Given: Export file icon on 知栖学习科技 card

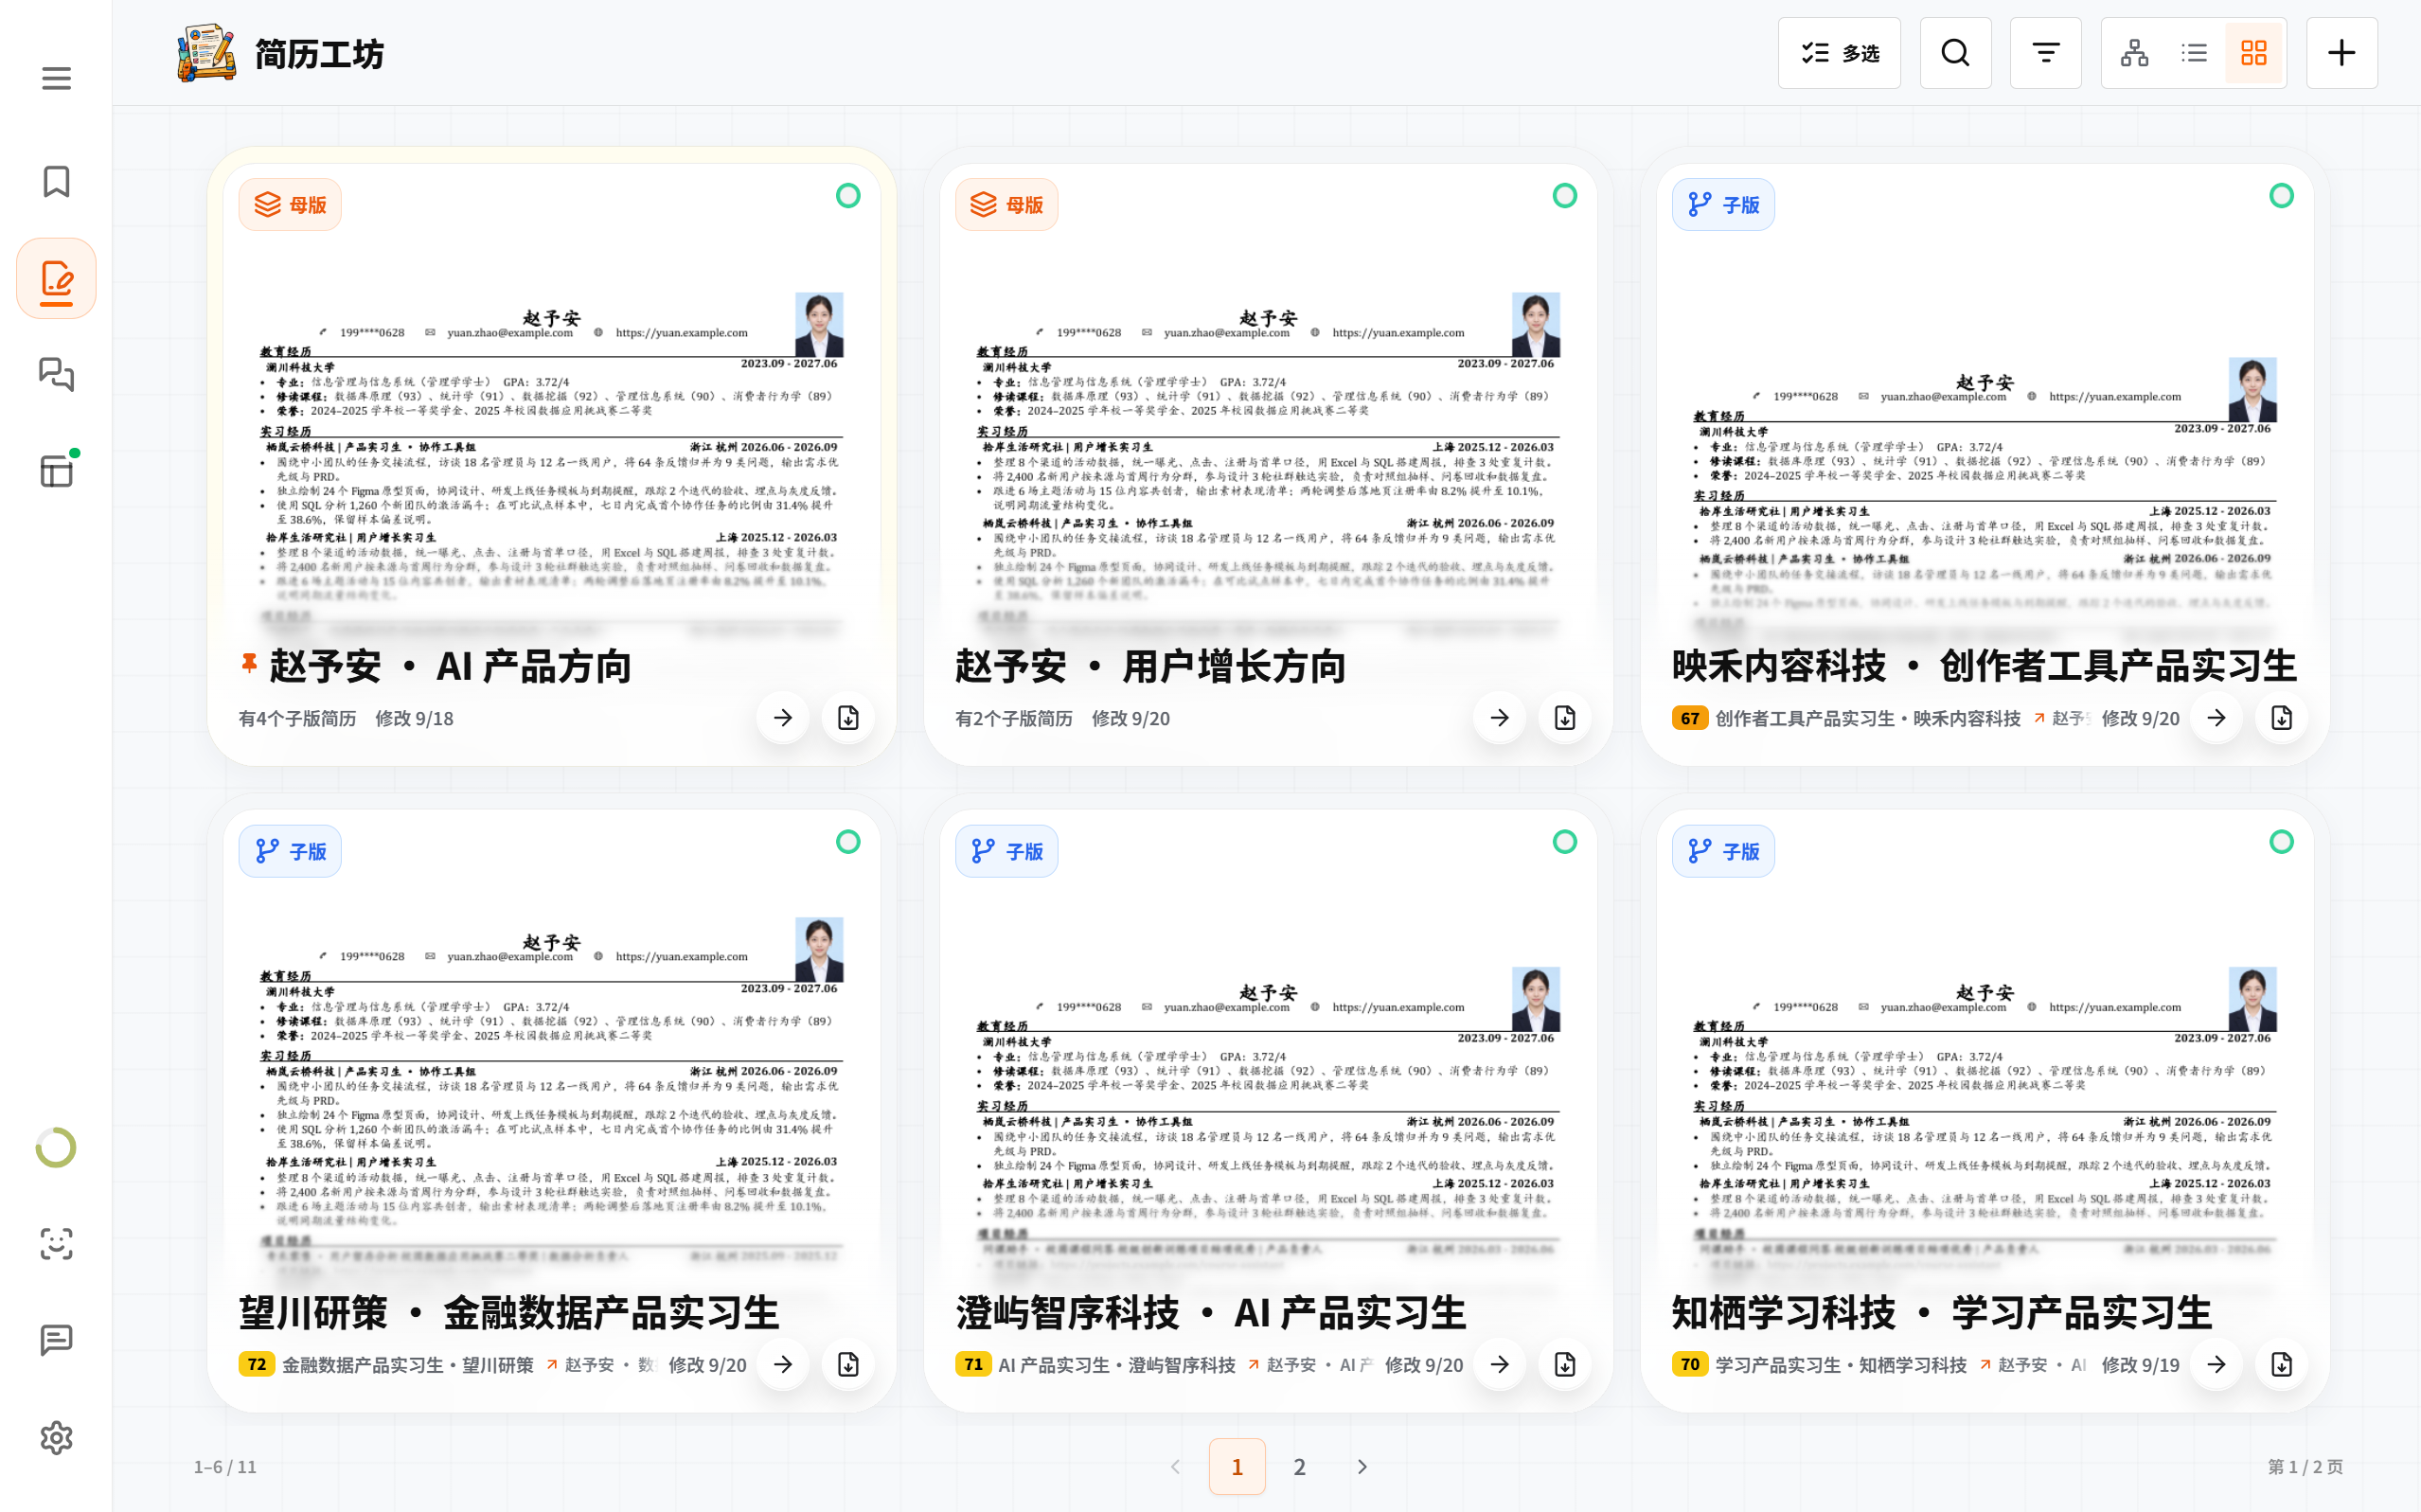Looking at the screenshot, I should [2282, 1365].
